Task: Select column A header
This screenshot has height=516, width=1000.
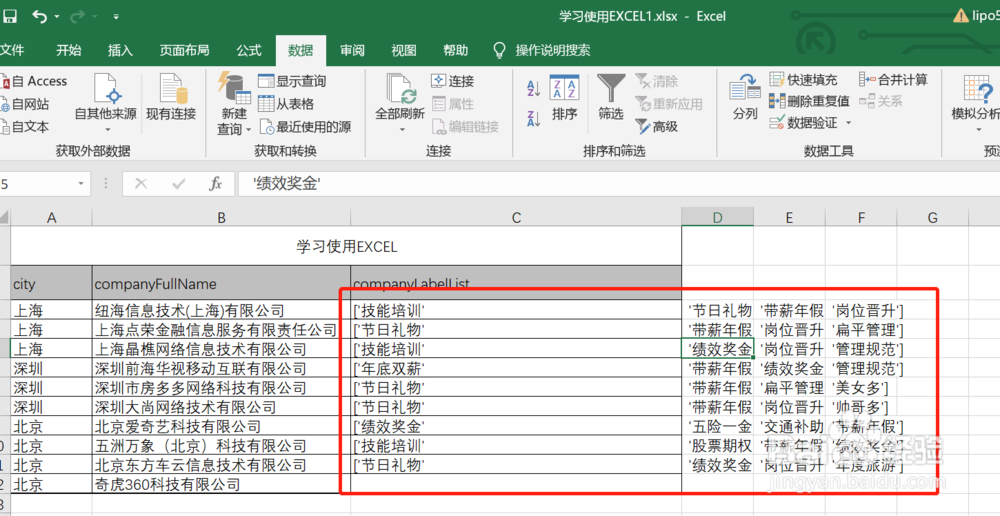Action: click(52, 217)
